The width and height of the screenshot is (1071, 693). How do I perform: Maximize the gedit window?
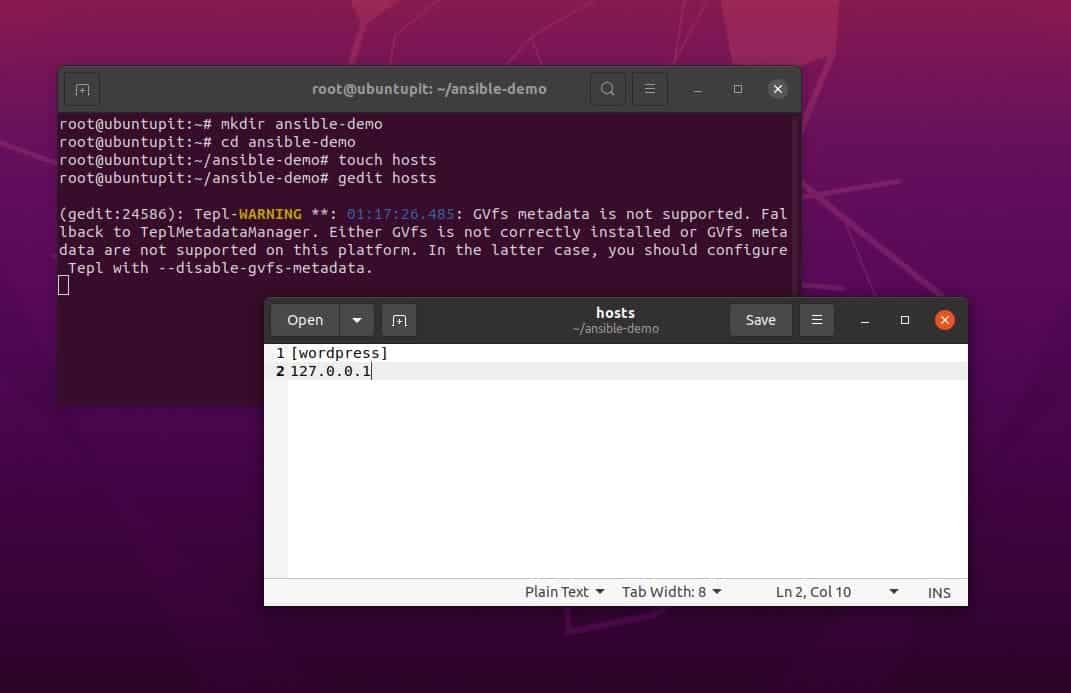(904, 319)
